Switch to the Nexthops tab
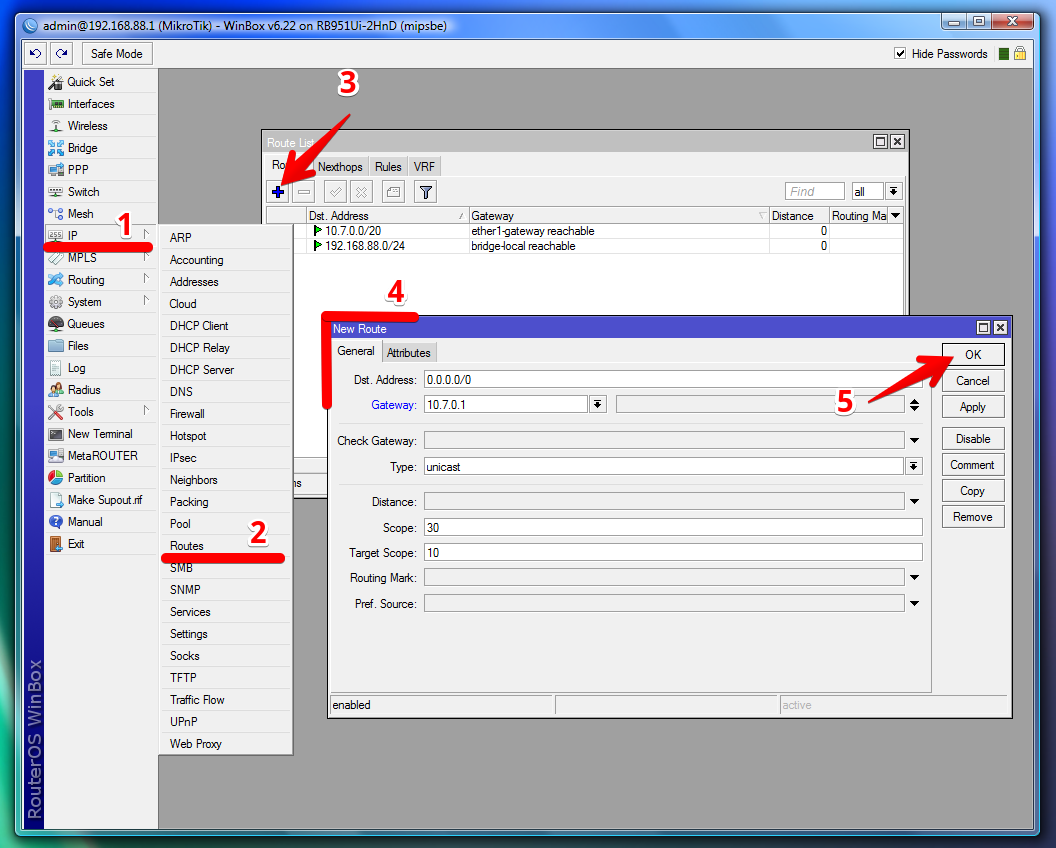Image resolution: width=1056 pixels, height=848 pixels. [340, 167]
